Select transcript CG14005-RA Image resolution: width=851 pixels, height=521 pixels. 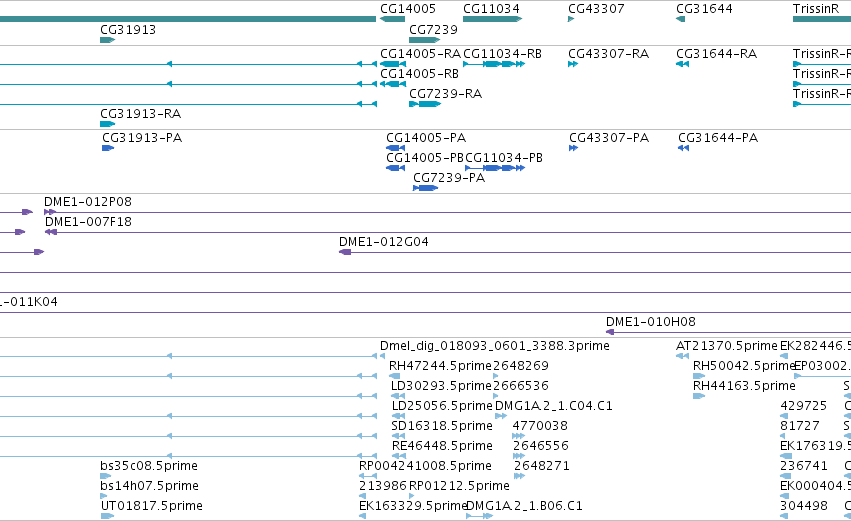[x=393, y=64]
